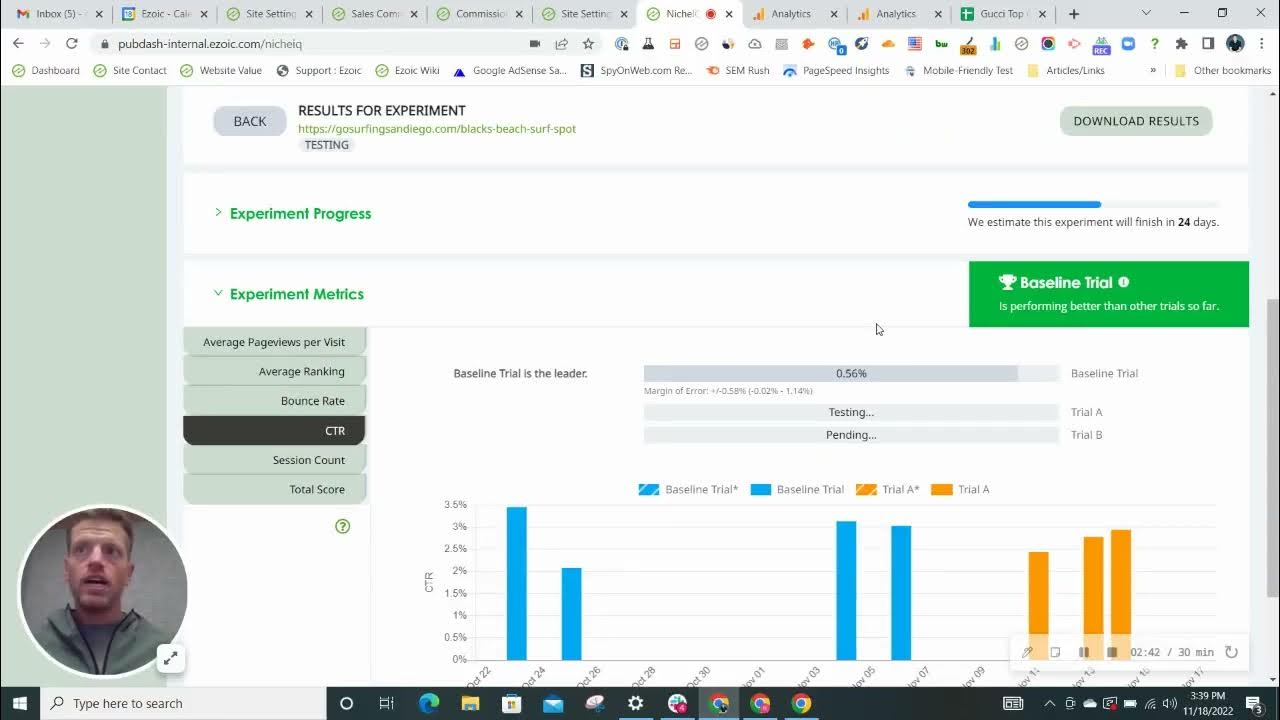
Task: Open the metrics help question mark icon
Action: (x=343, y=526)
